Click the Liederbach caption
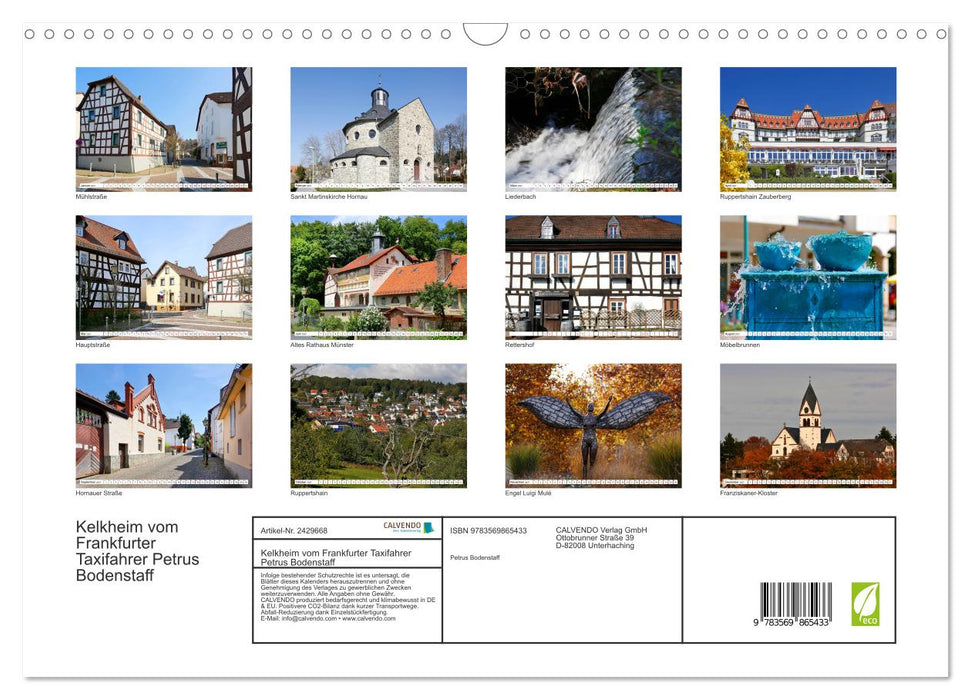971x700 pixels. (520, 197)
